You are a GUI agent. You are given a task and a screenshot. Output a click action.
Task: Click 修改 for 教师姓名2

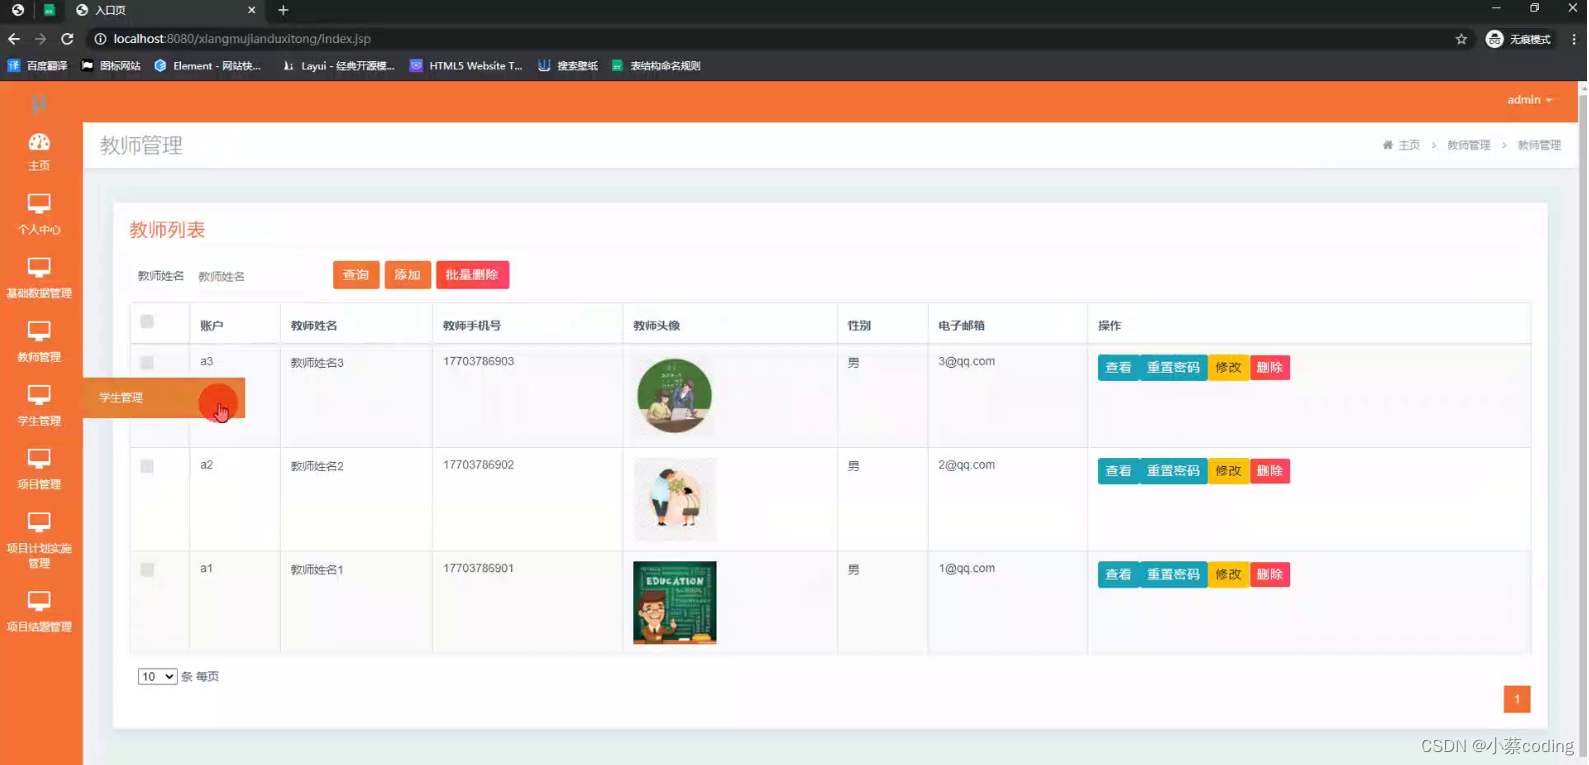click(1228, 471)
